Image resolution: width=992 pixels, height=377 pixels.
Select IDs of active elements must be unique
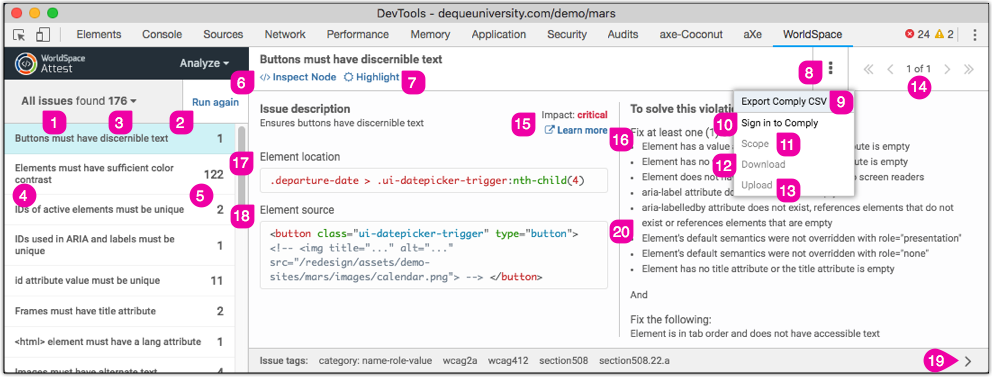point(119,209)
